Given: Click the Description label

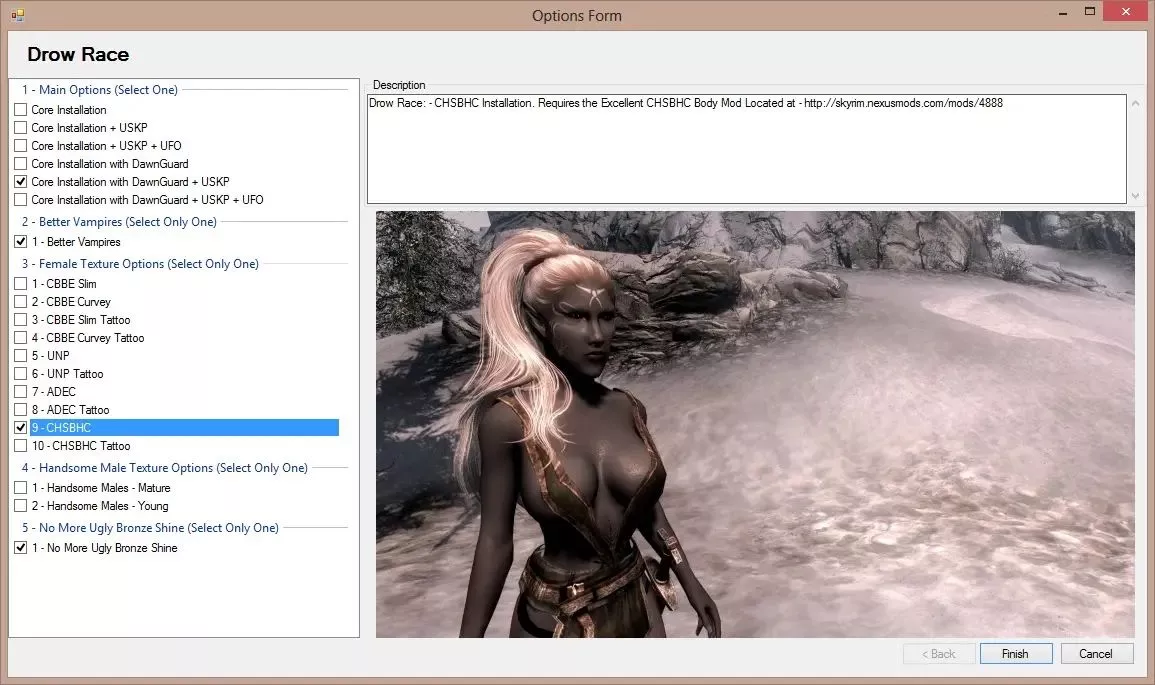Looking at the screenshot, I should [x=399, y=85].
